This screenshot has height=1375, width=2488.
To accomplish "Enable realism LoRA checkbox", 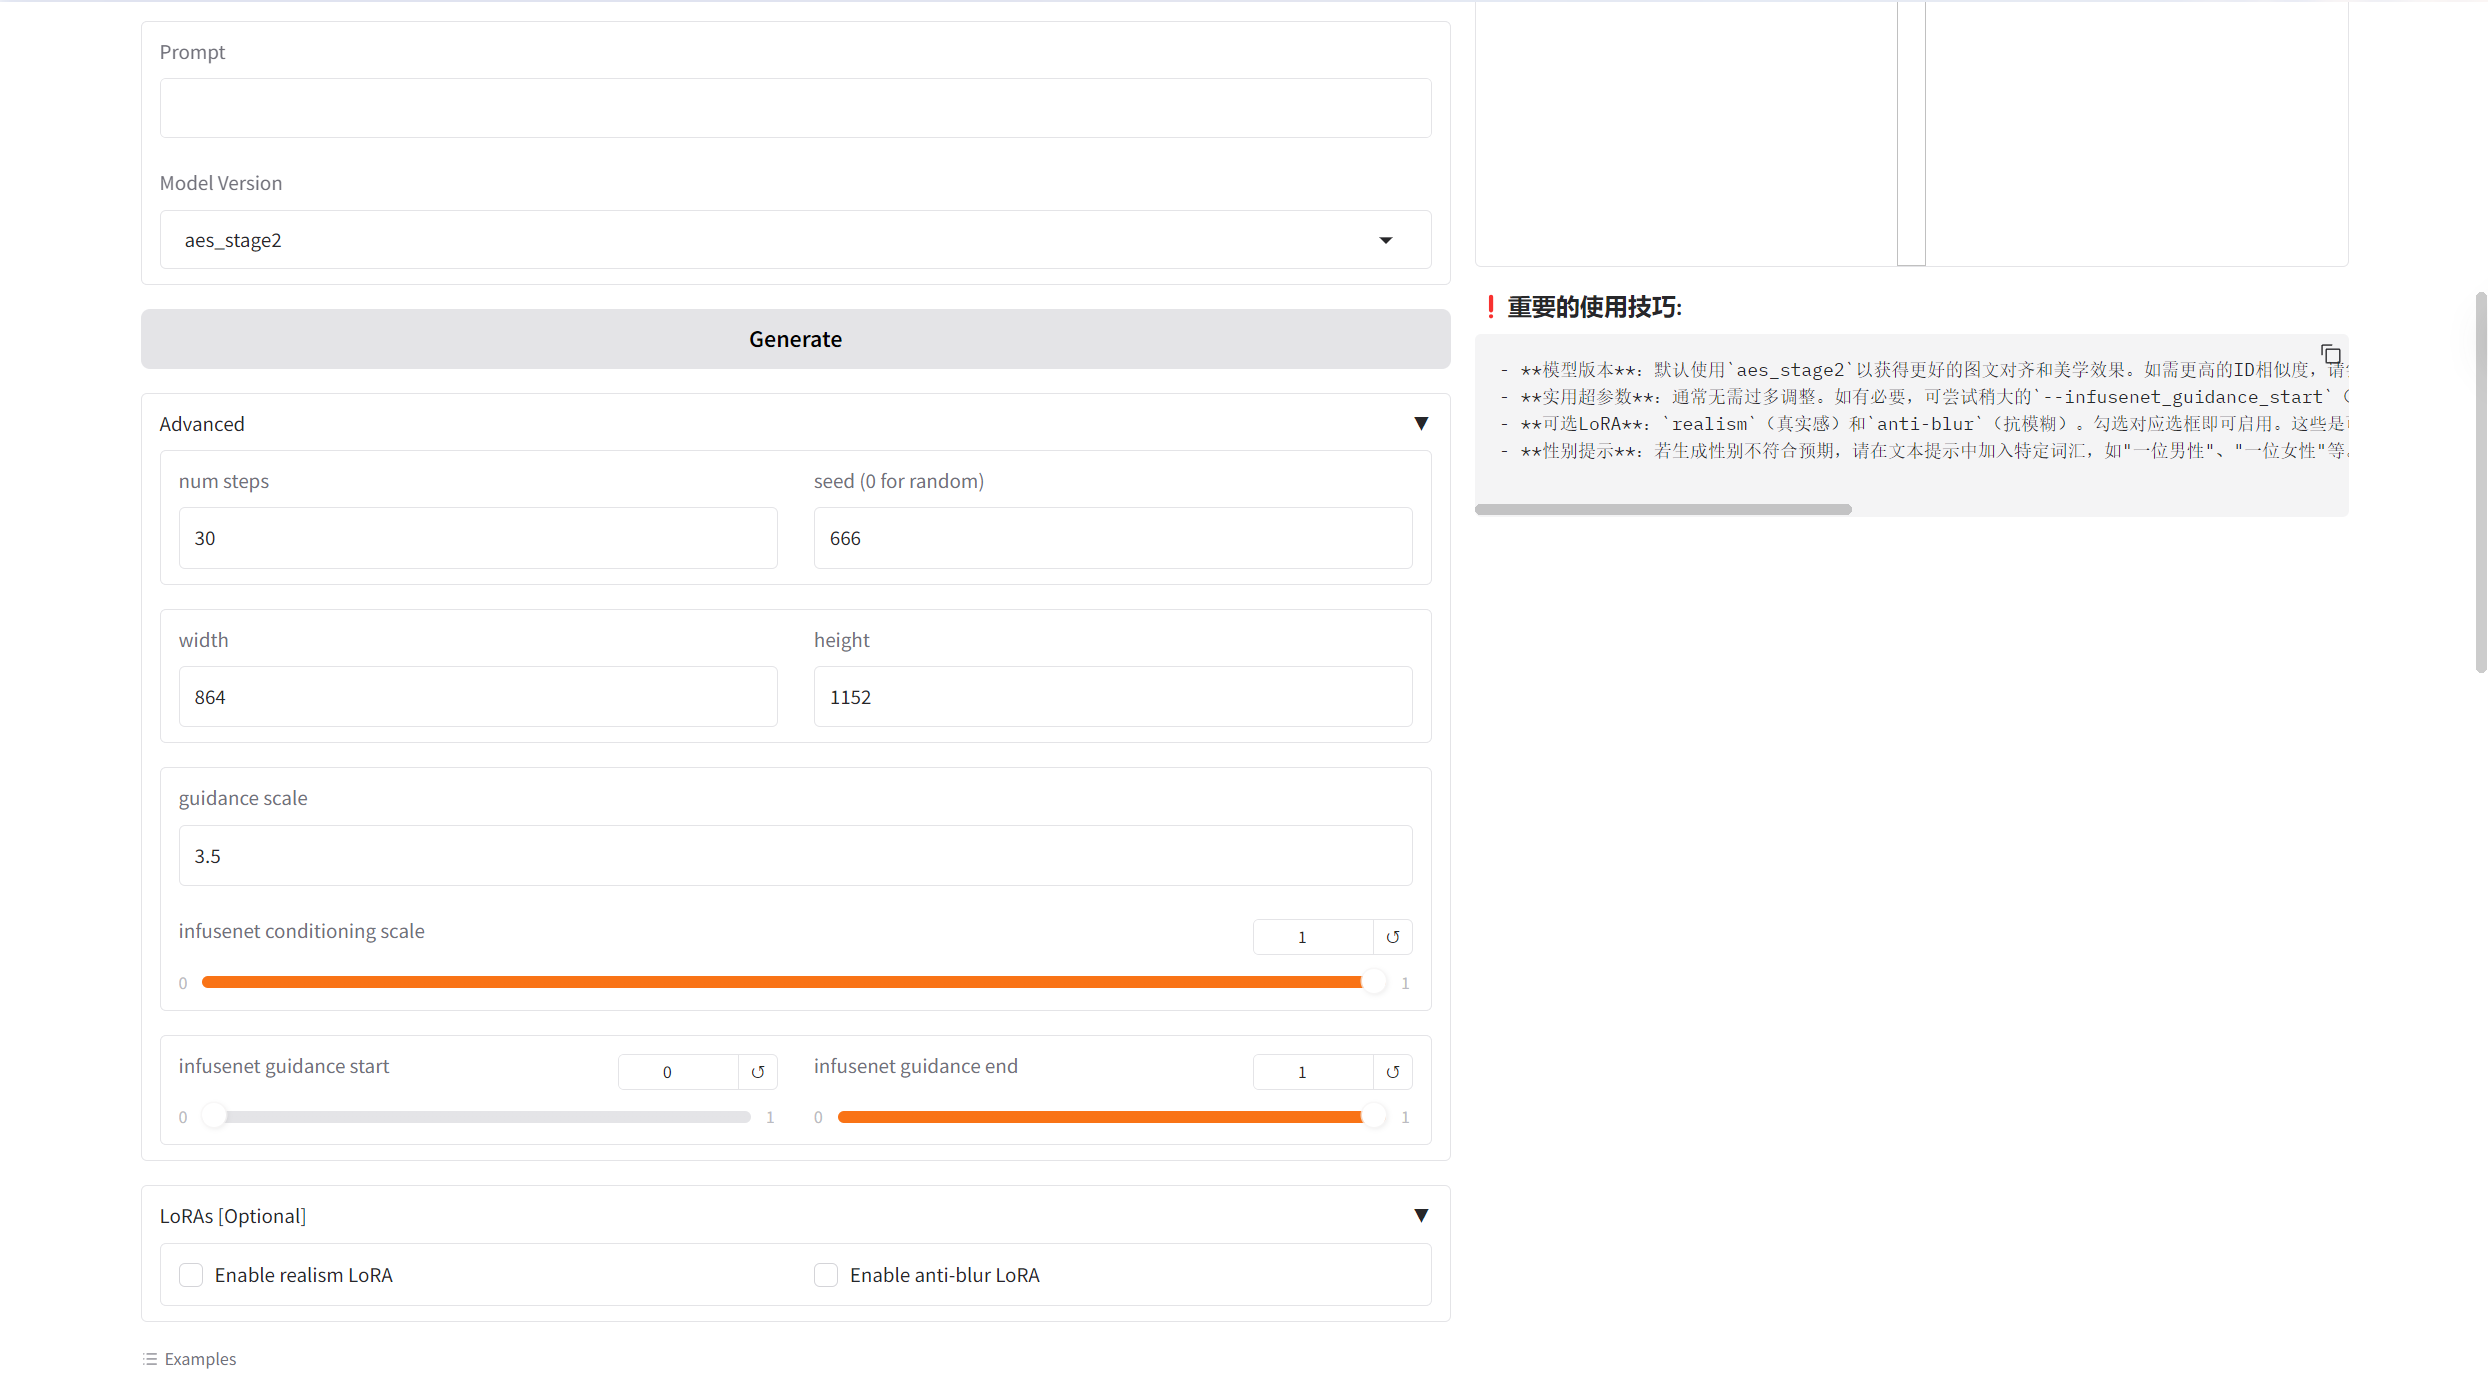I will 191,1275.
